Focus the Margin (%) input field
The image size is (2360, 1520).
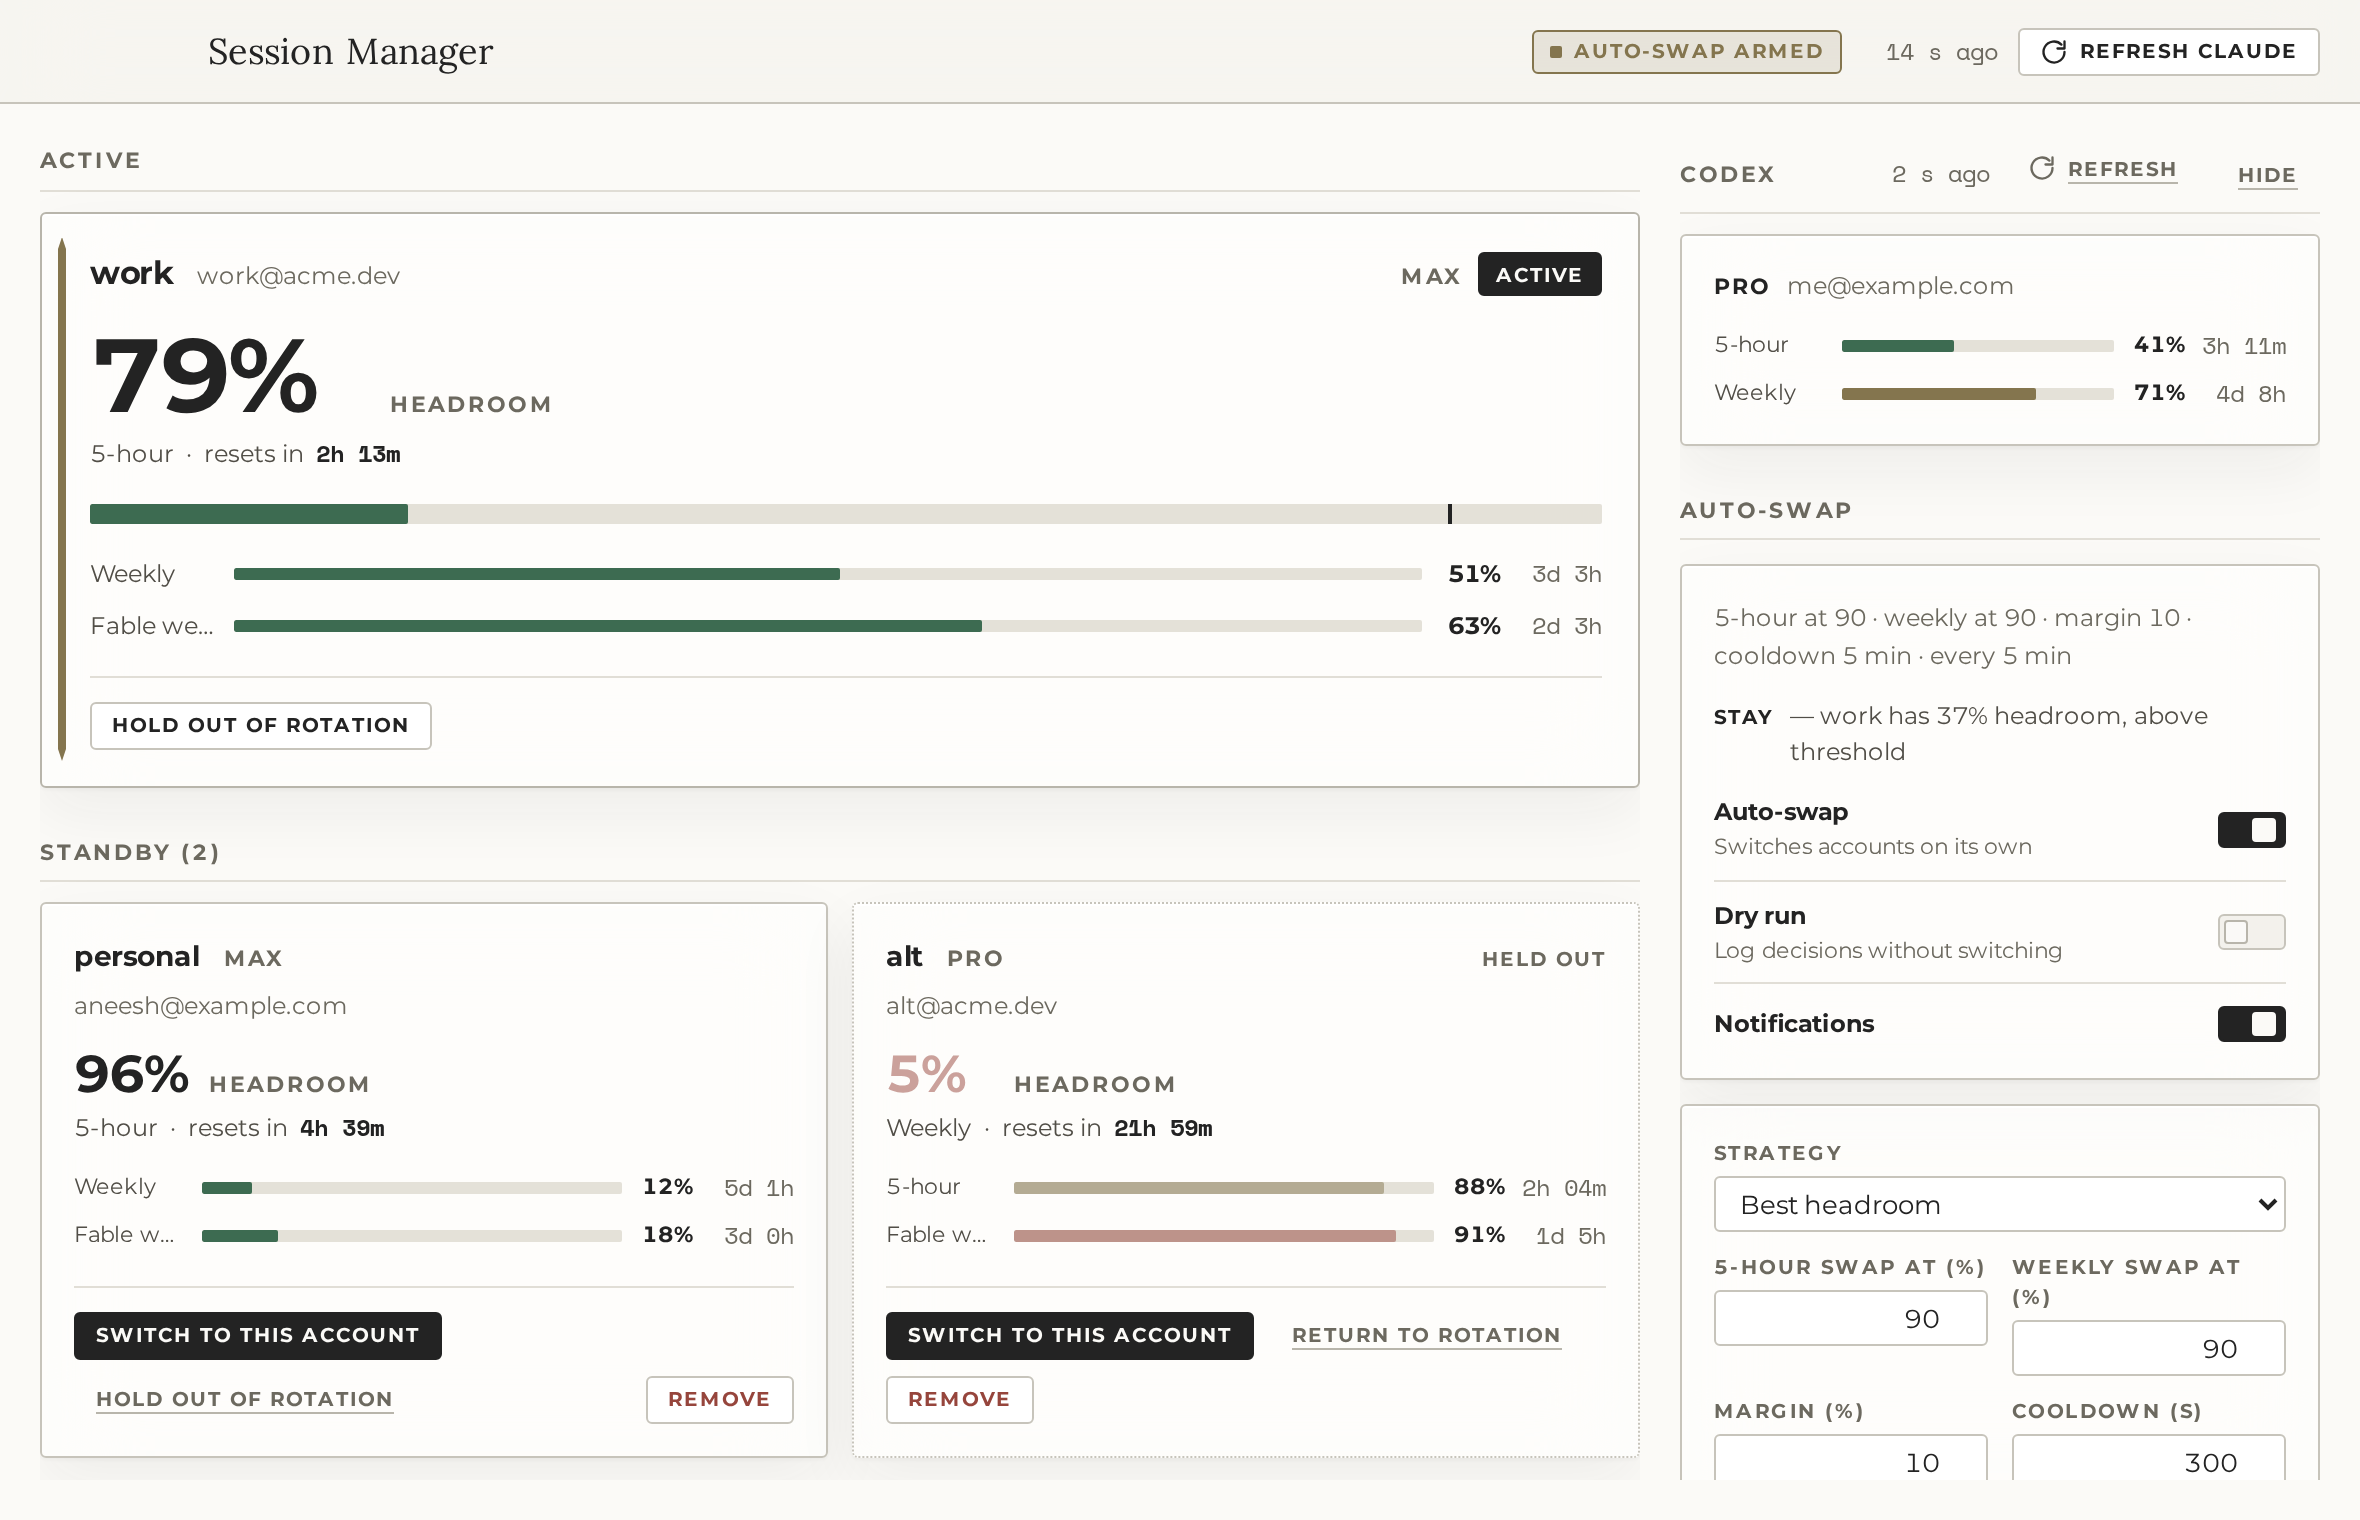(x=1850, y=1458)
